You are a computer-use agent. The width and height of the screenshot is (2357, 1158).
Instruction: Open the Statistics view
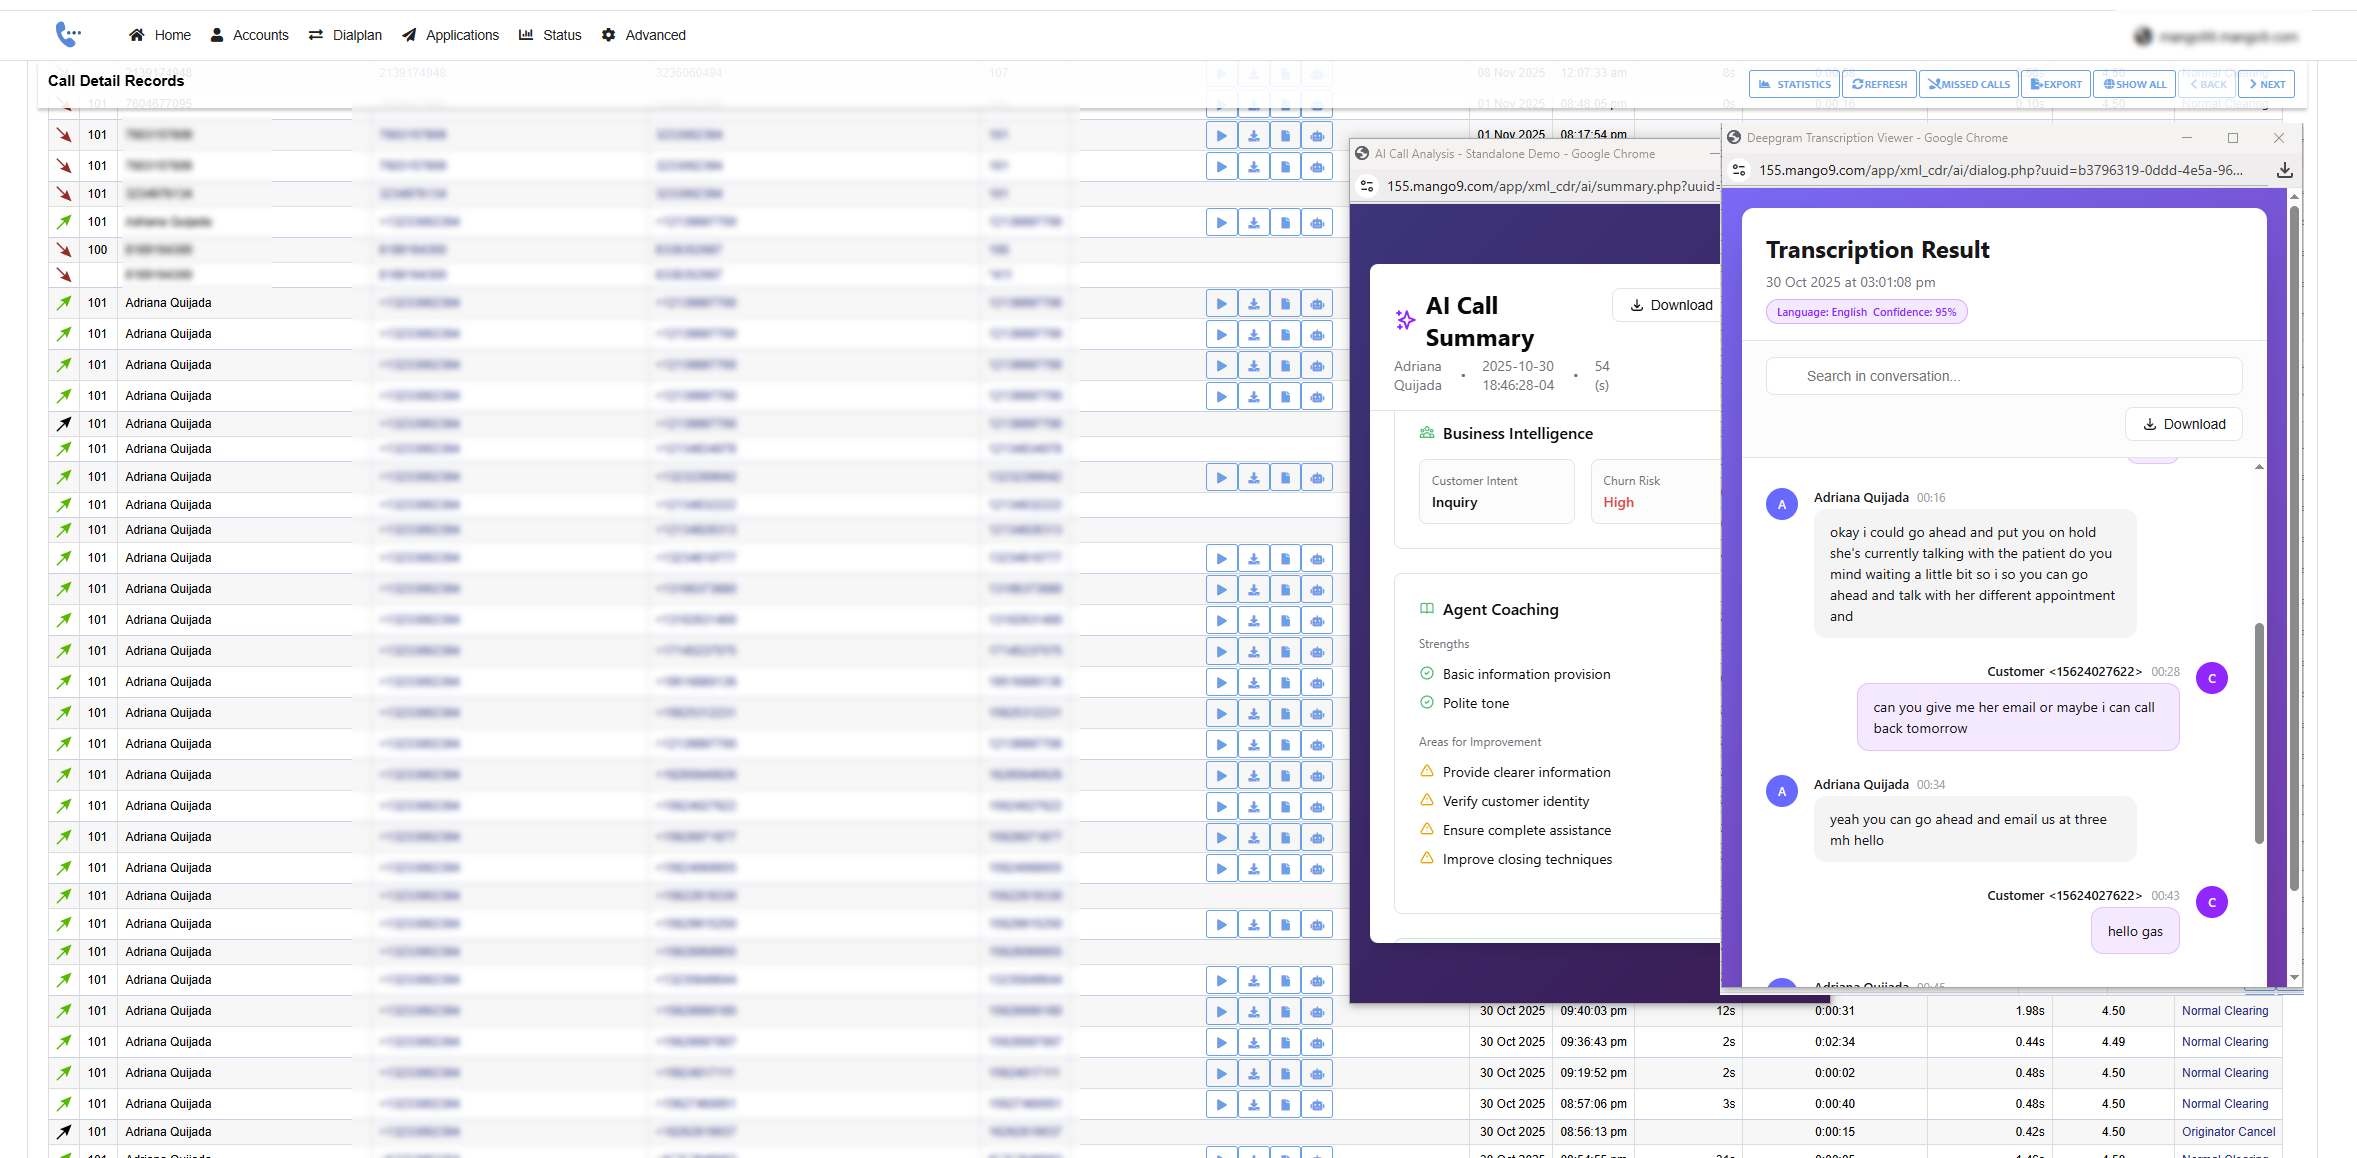1793,84
